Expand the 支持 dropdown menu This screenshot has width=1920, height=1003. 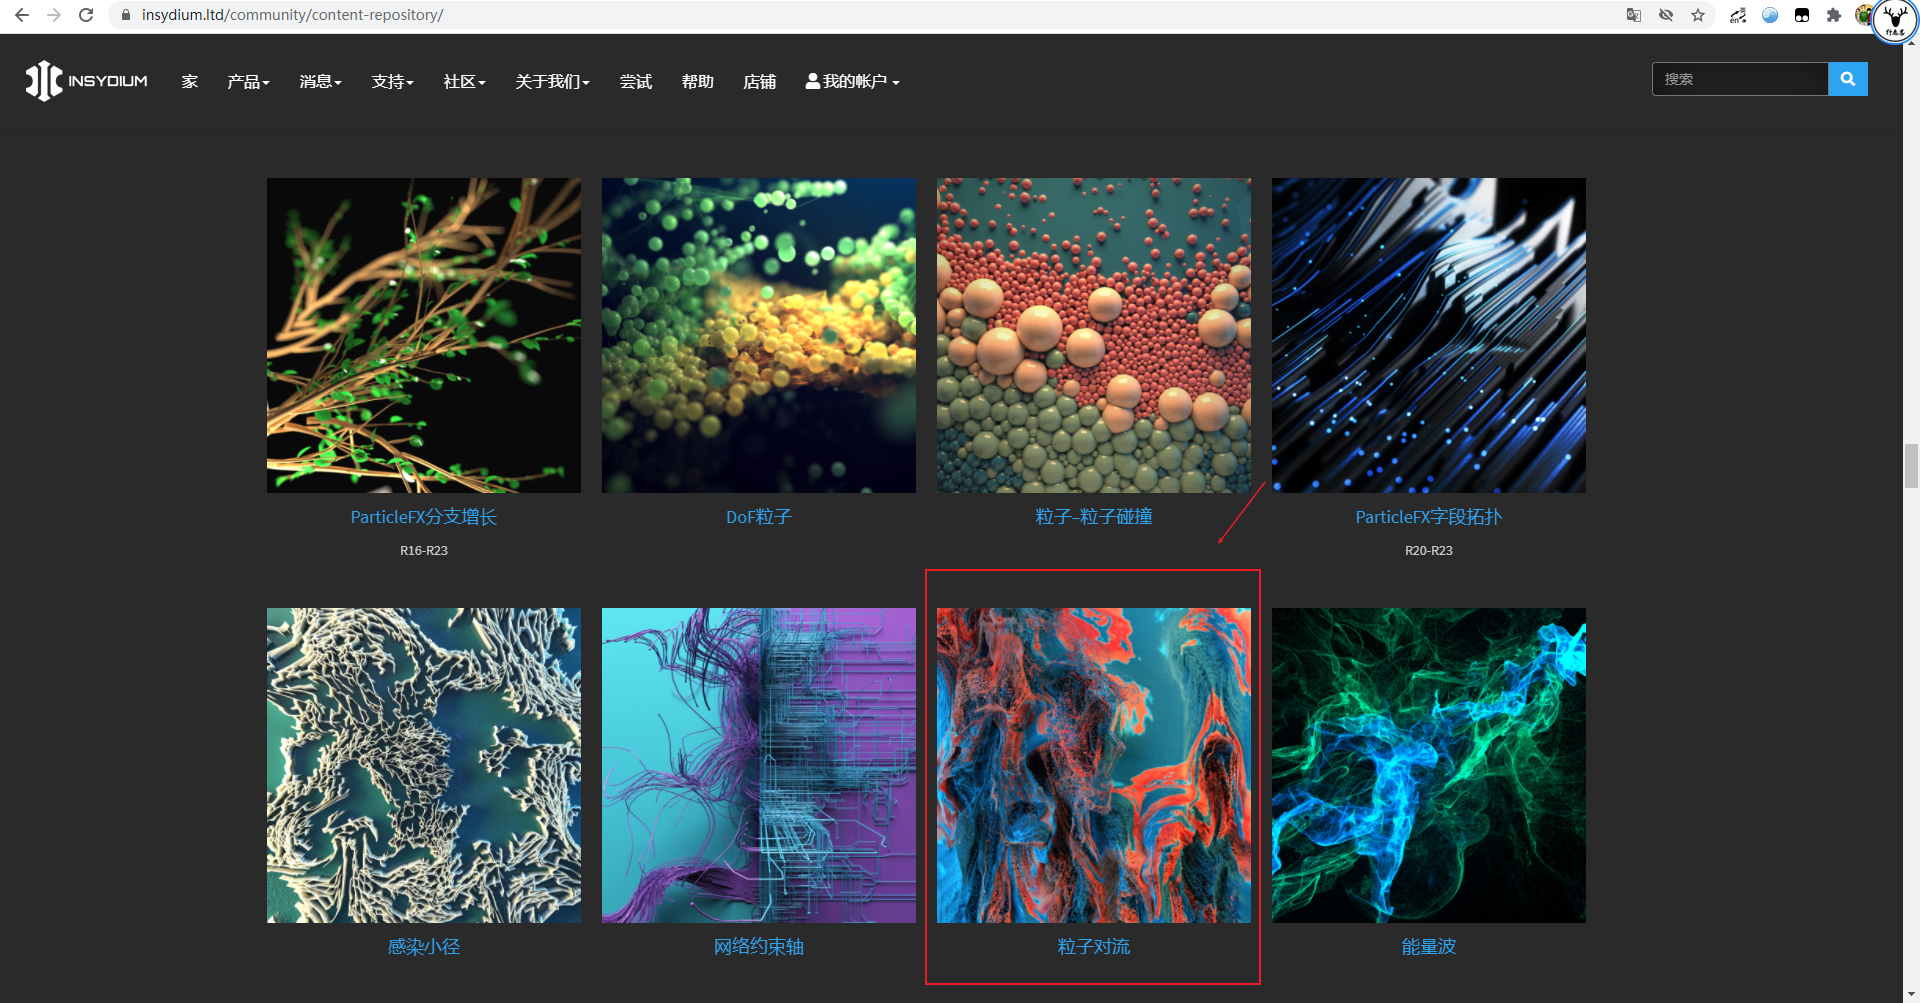[392, 82]
